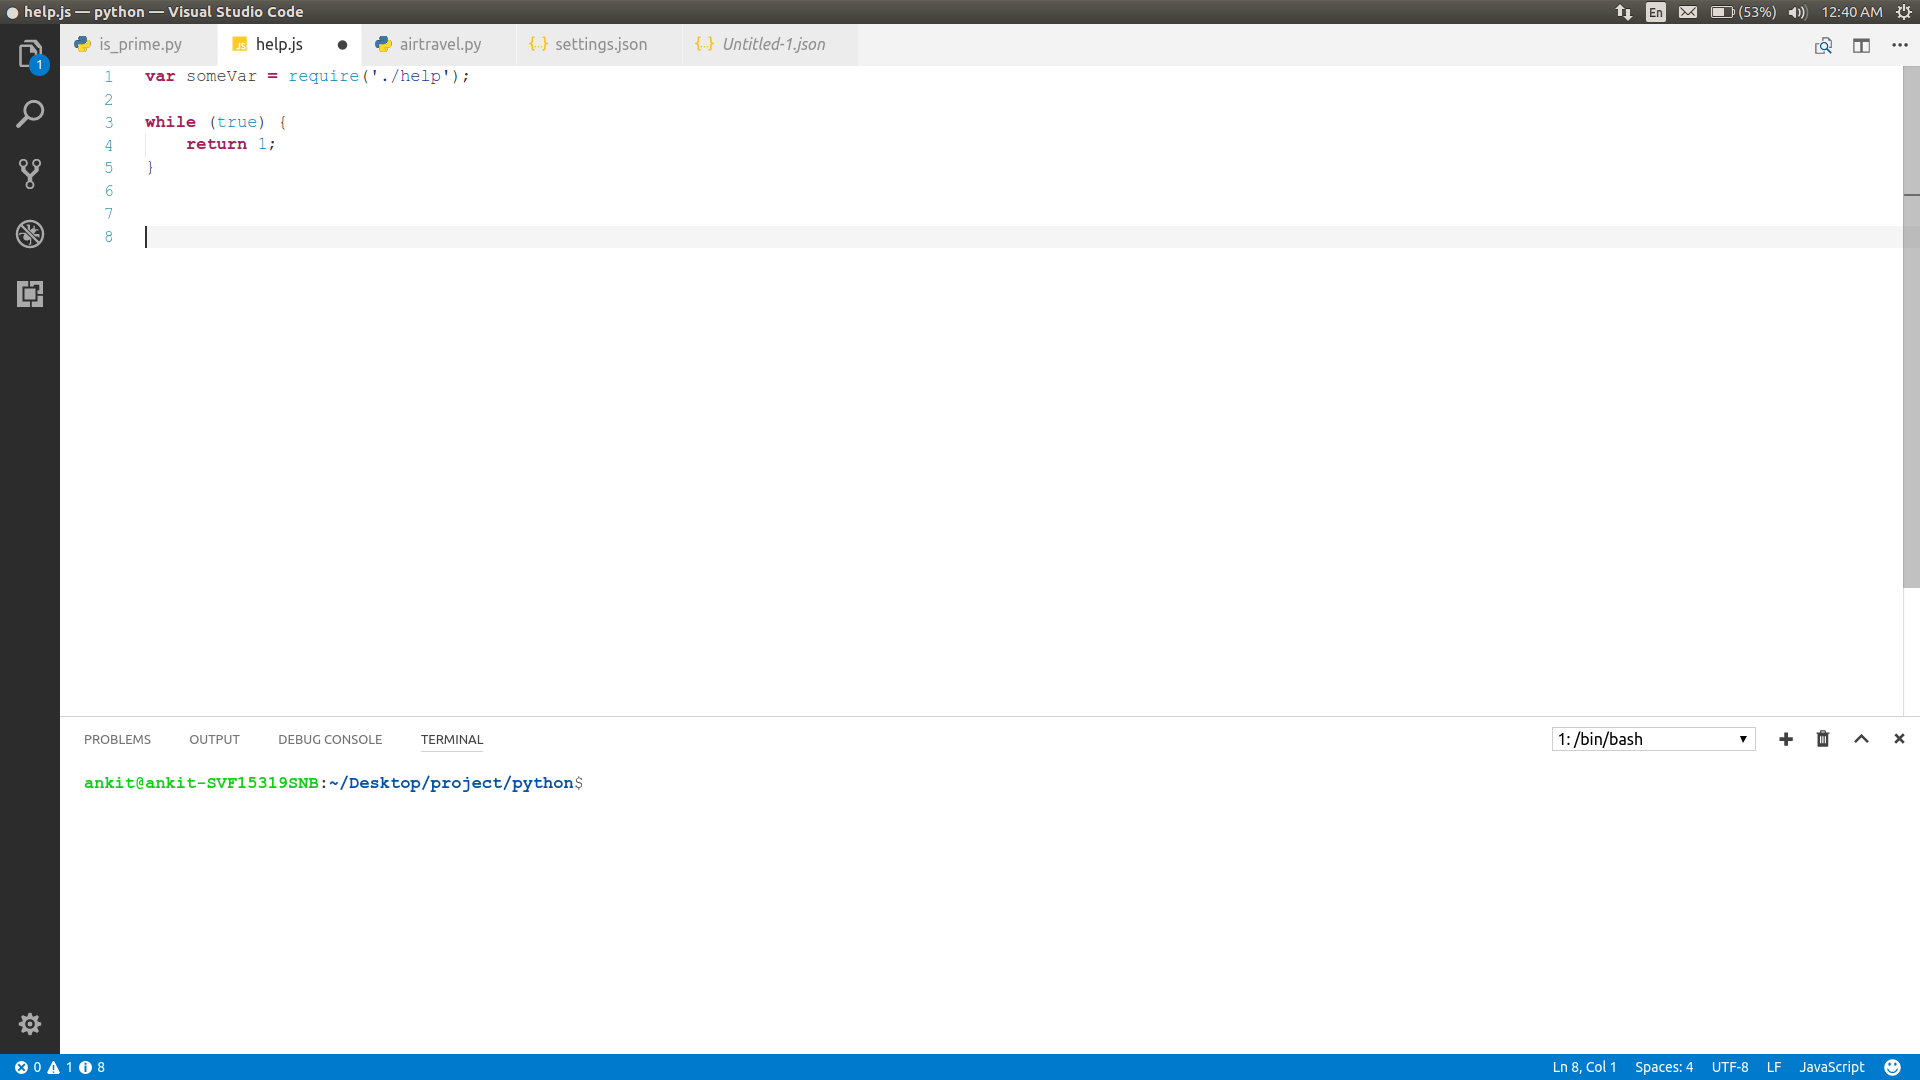Toggle maximize the terminal panel

point(1861,739)
